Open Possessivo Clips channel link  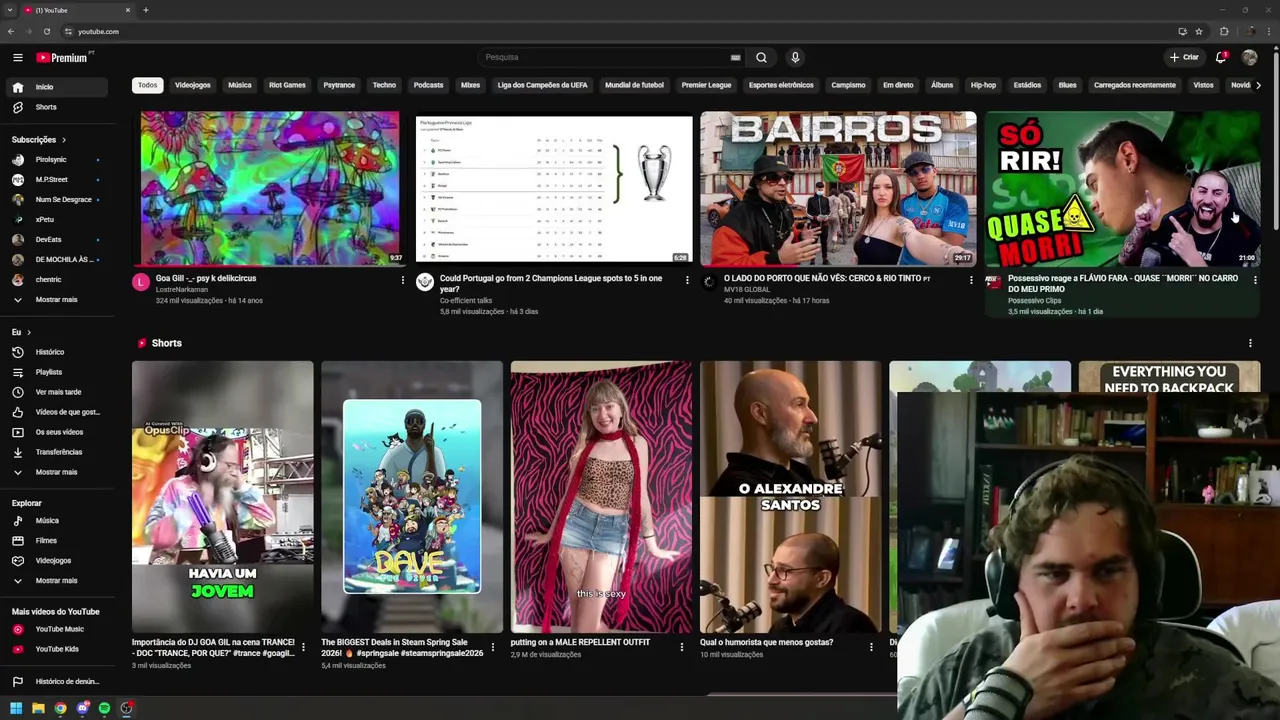1034,300
